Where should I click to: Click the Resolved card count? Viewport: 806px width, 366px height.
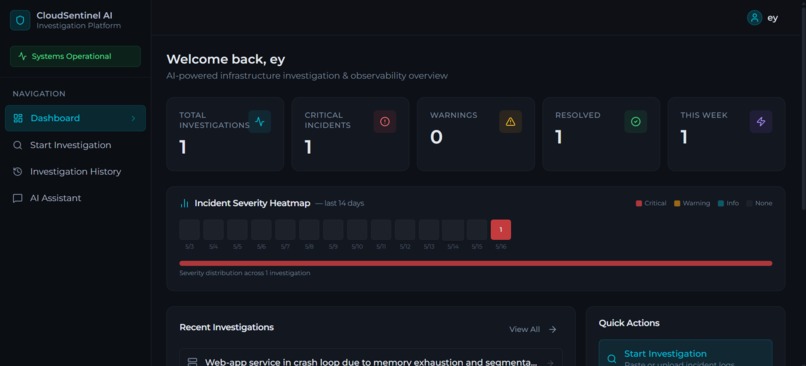pos(559,137)
